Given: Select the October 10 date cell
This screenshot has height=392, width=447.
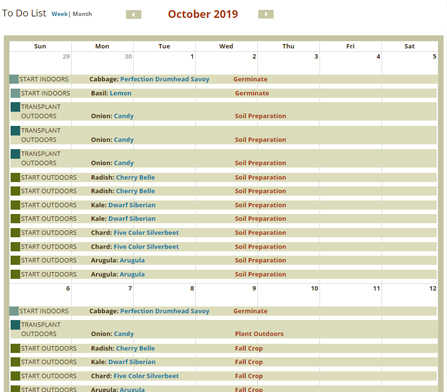Looking at the screenshot, I should pyautogui.click(x=288, y=295).
